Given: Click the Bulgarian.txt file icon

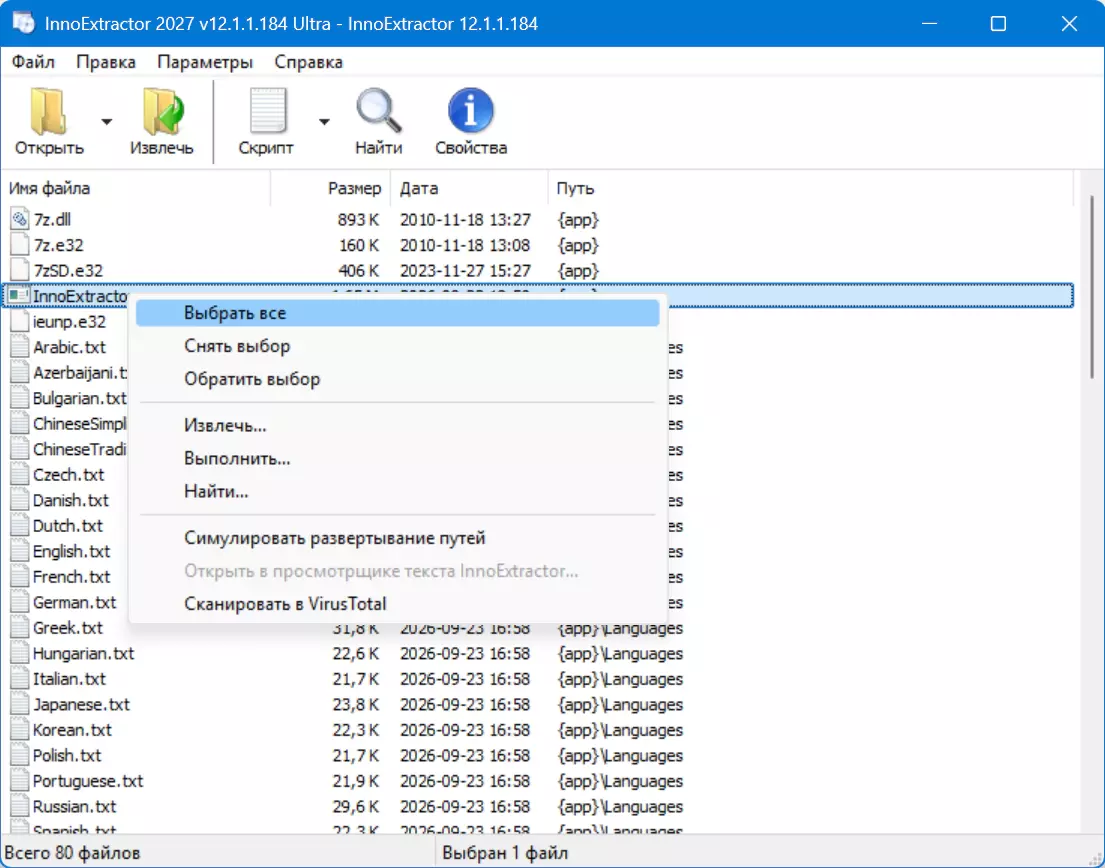Looking at the screenshot, I should coord(20,398).
